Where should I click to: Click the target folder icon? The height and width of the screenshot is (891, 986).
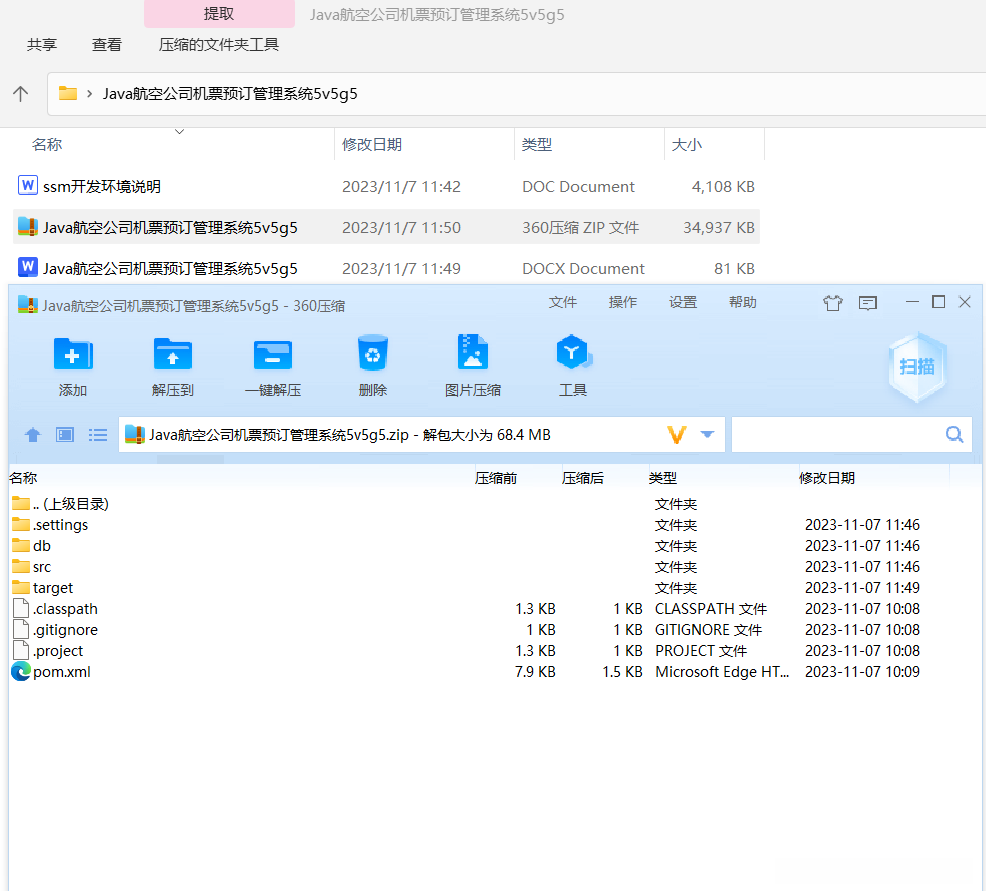click(21, 587)
